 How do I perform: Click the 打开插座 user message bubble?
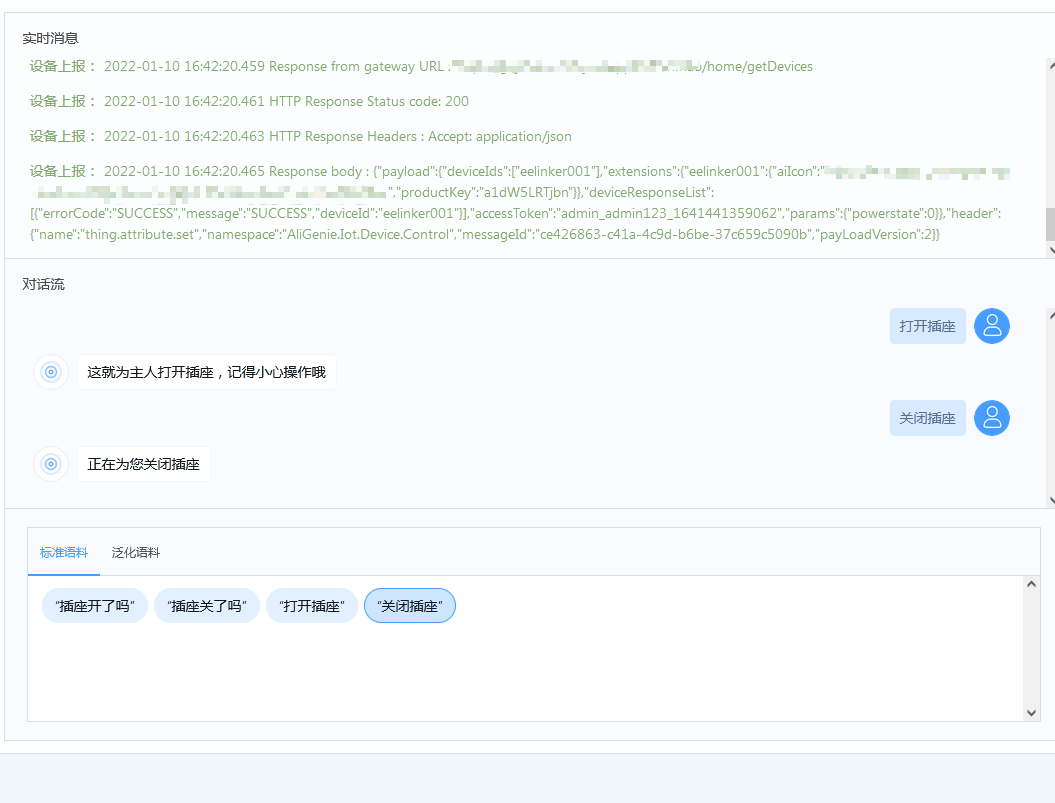coord(927,326)
